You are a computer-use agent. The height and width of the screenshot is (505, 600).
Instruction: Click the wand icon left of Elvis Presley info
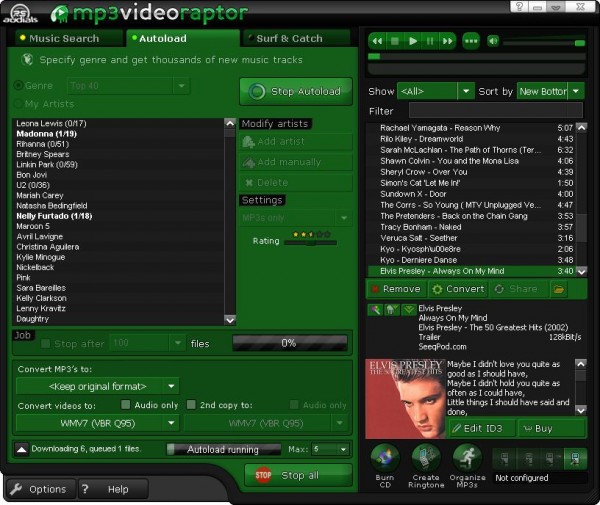pyautogui.click(x=375, y=310)
